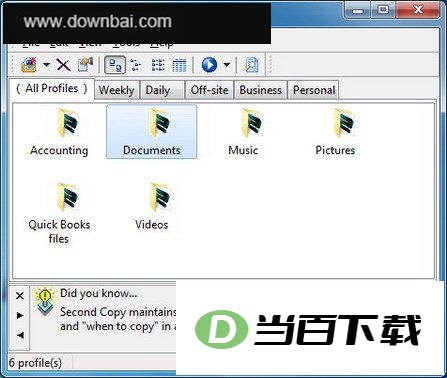
Task: Switch to the Weekly tab
Action: tap(117, 90)
